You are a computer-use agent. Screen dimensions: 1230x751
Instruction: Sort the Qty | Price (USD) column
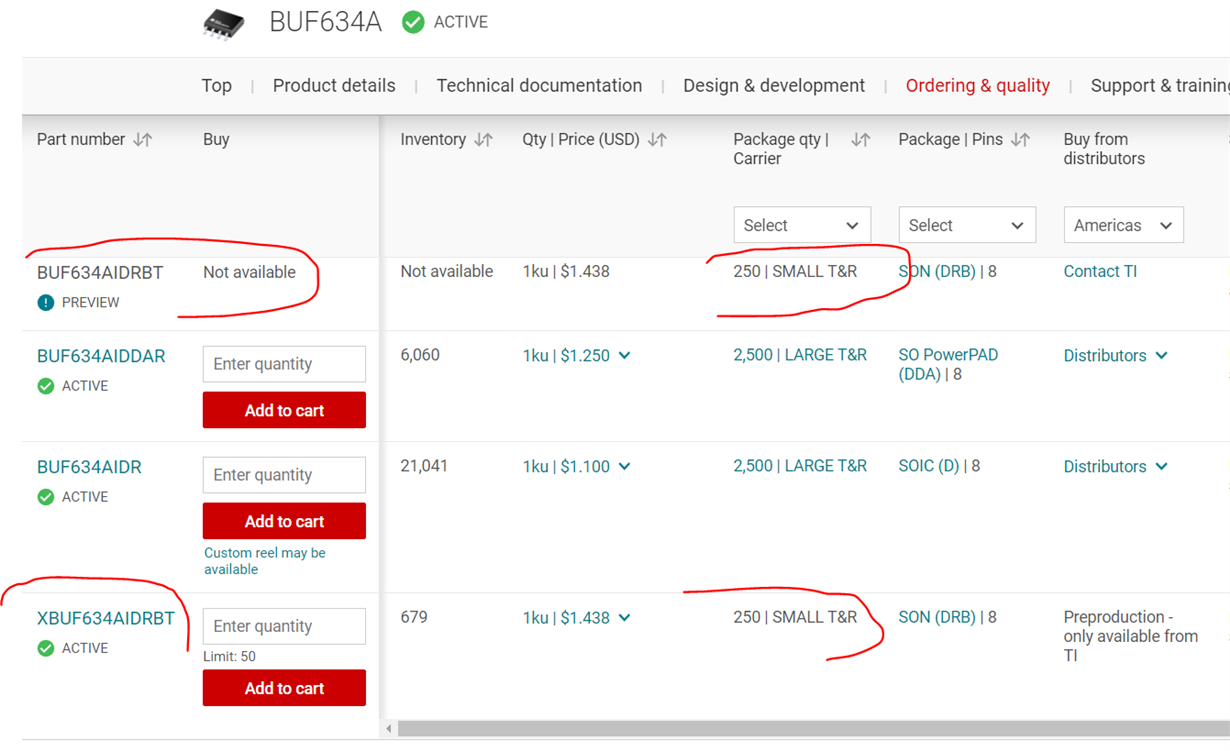[x=657, y=140]
